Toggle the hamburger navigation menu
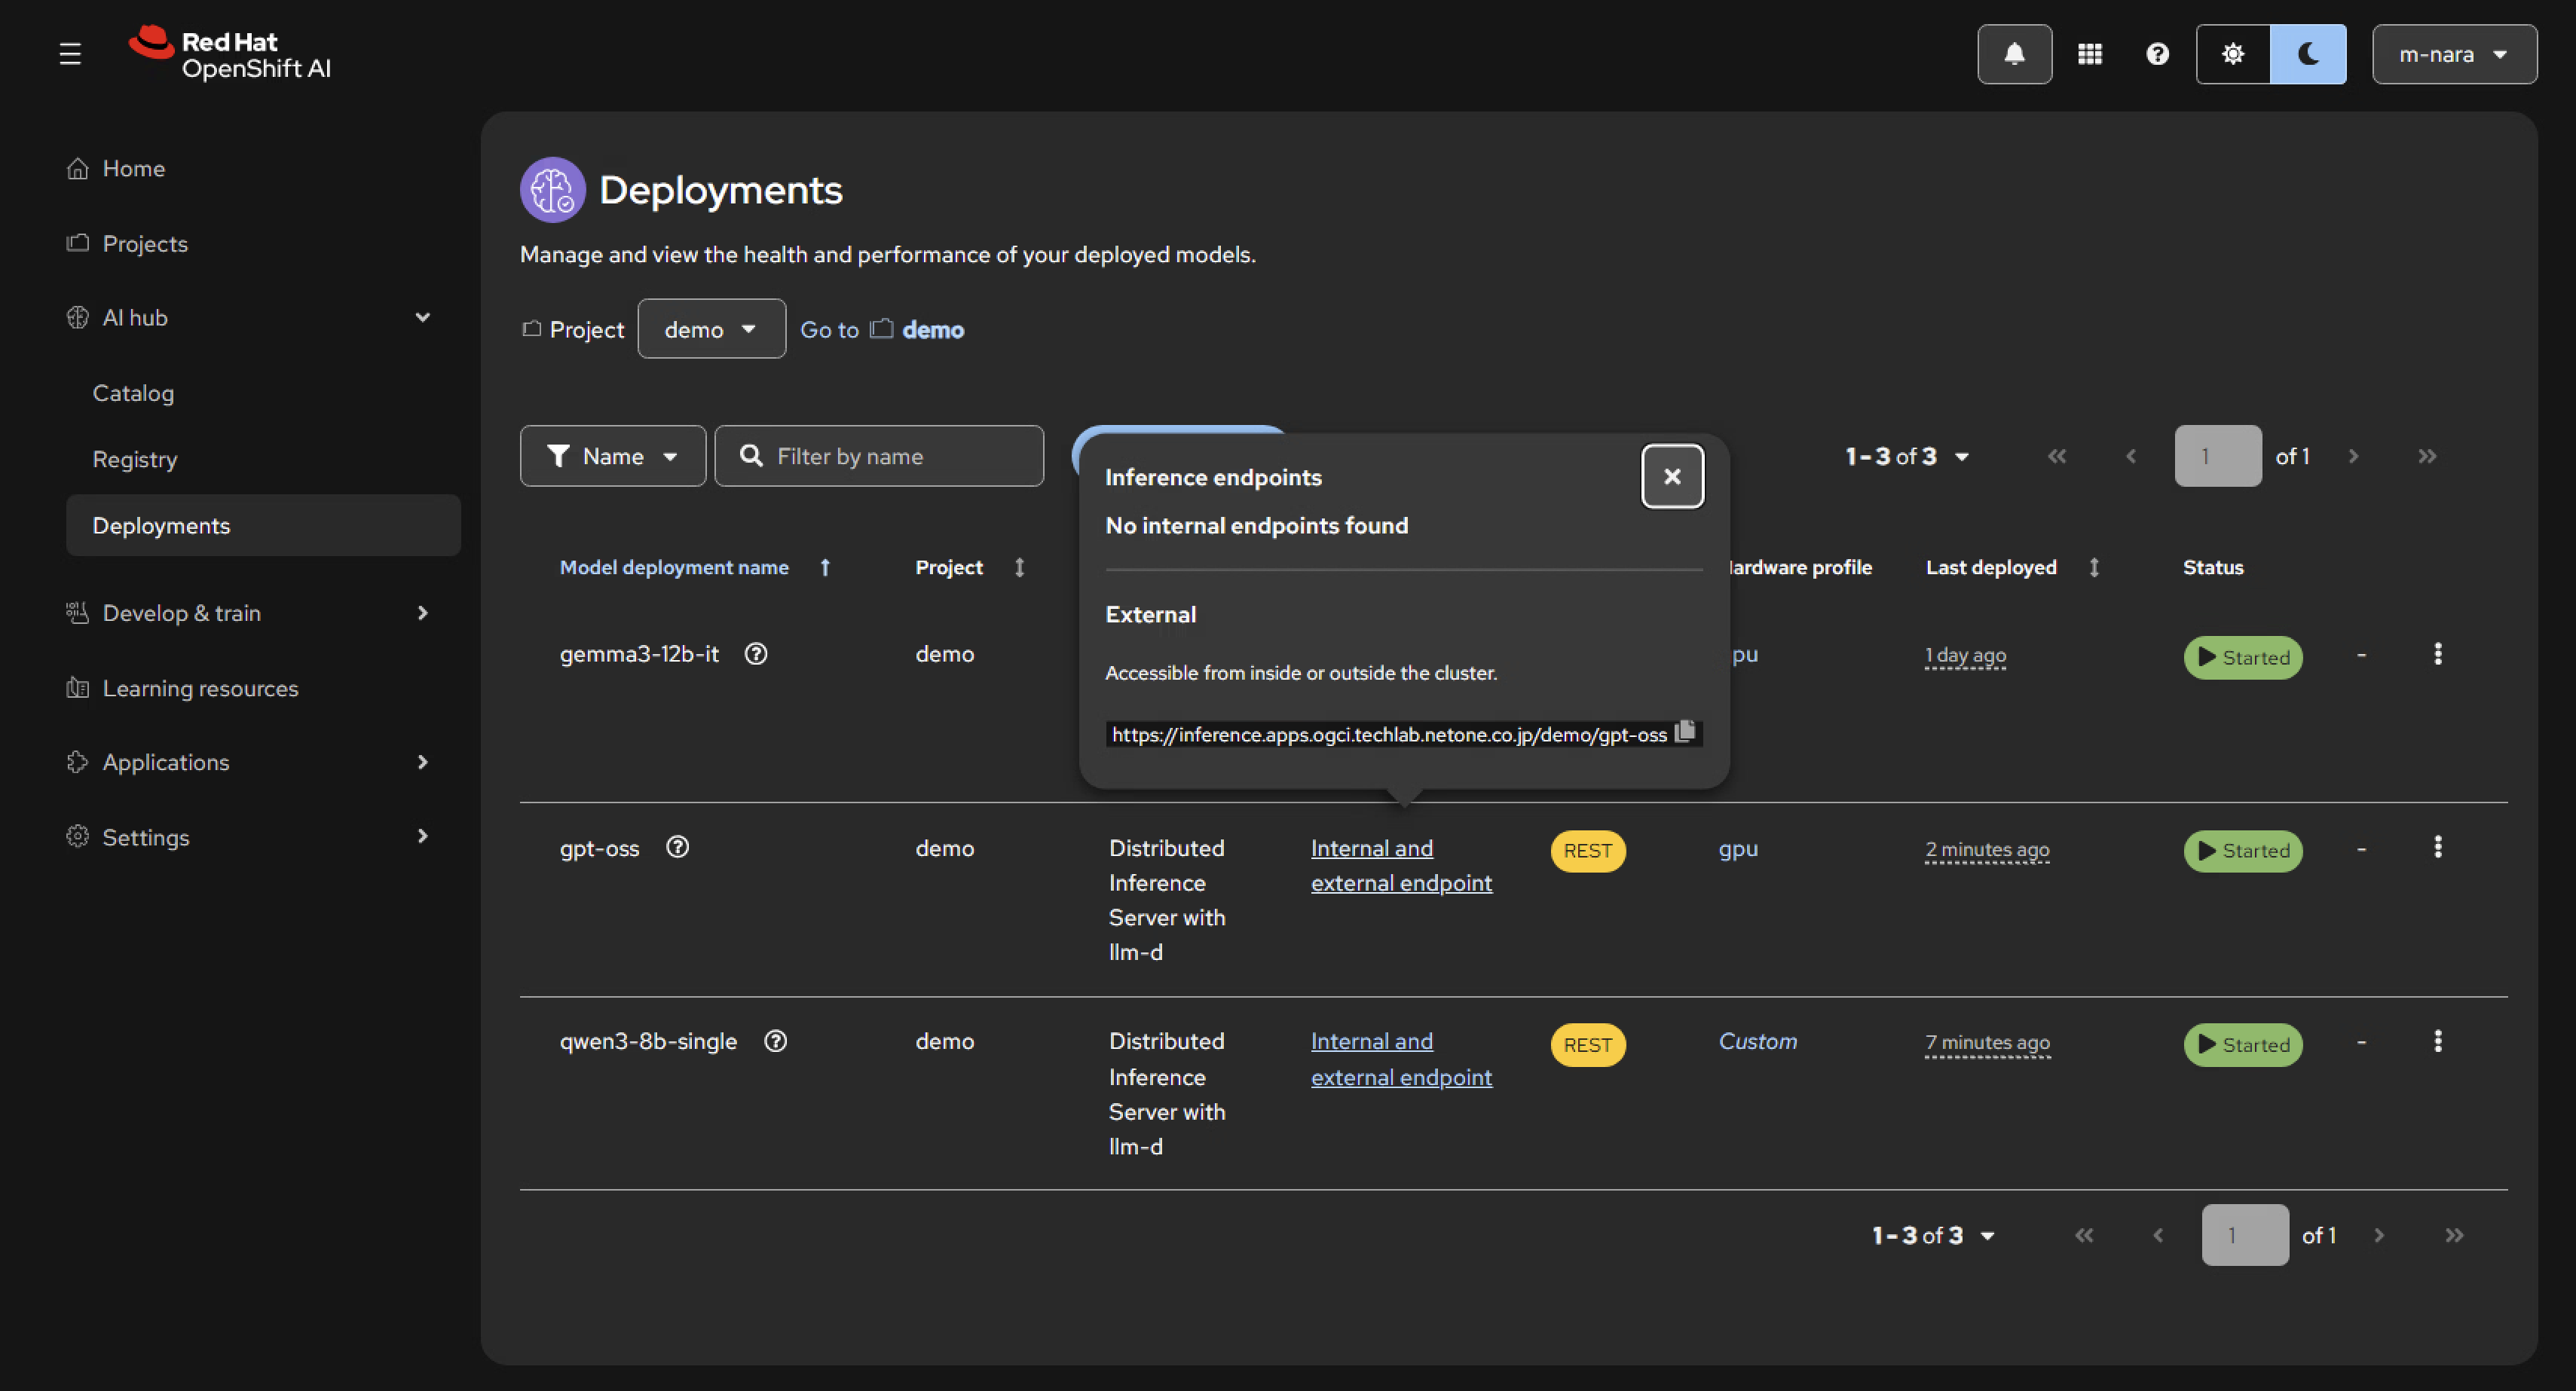2576x1391 pixels. [70, 54]
